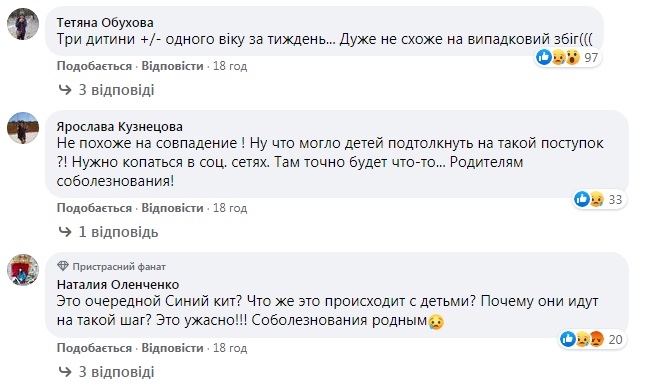The width and height of the screenshot is (645, 385).
Task: Open the Тетяна Обухова name link
Action: tap(105, 22)
